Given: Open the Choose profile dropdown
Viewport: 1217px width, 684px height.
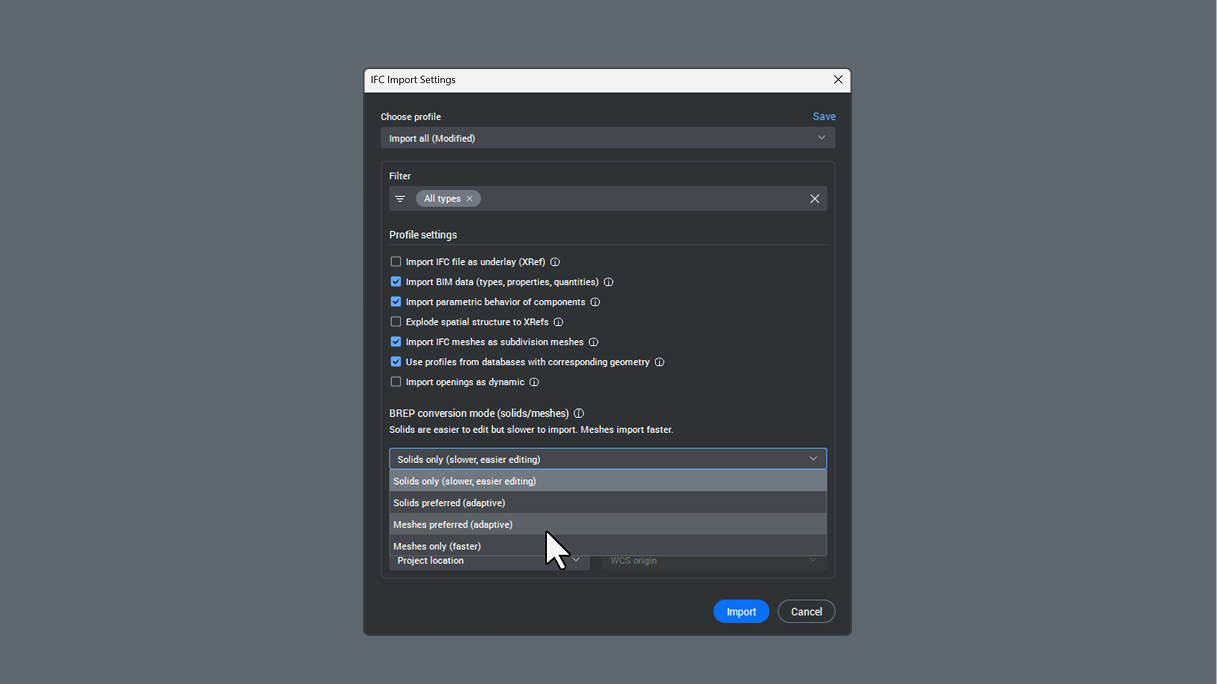Looking at the screenshot, I should (x=608, y=138).
